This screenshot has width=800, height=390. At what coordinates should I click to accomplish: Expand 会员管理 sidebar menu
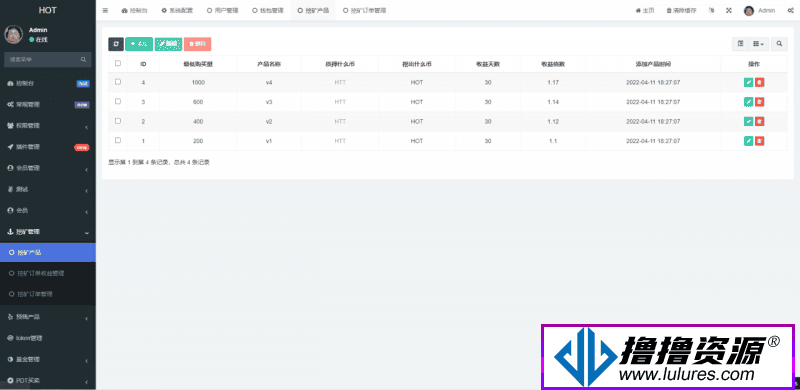(x=48, y=168)
